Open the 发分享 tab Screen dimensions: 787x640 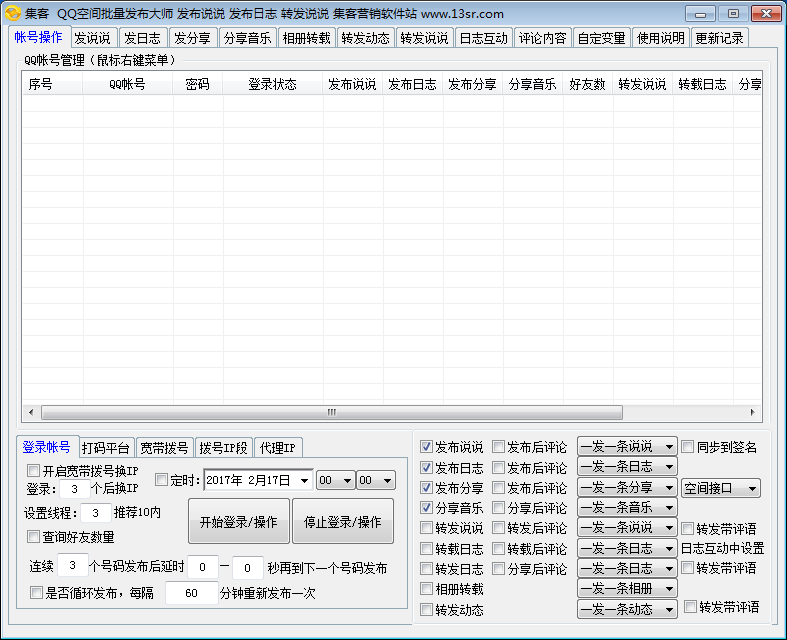tap(192, 38)
